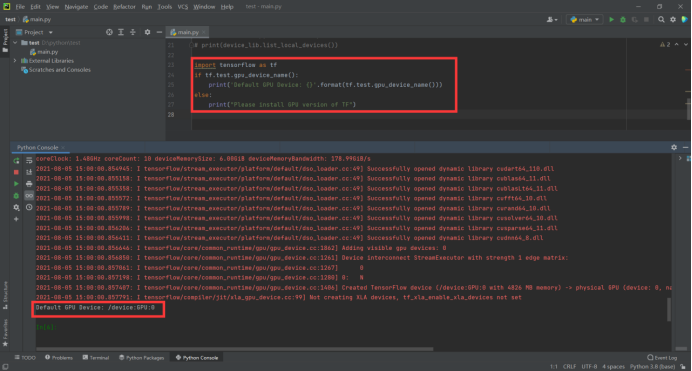Select main.py in the Project tree
Screen dimensions: 692x371
[44, 52]
